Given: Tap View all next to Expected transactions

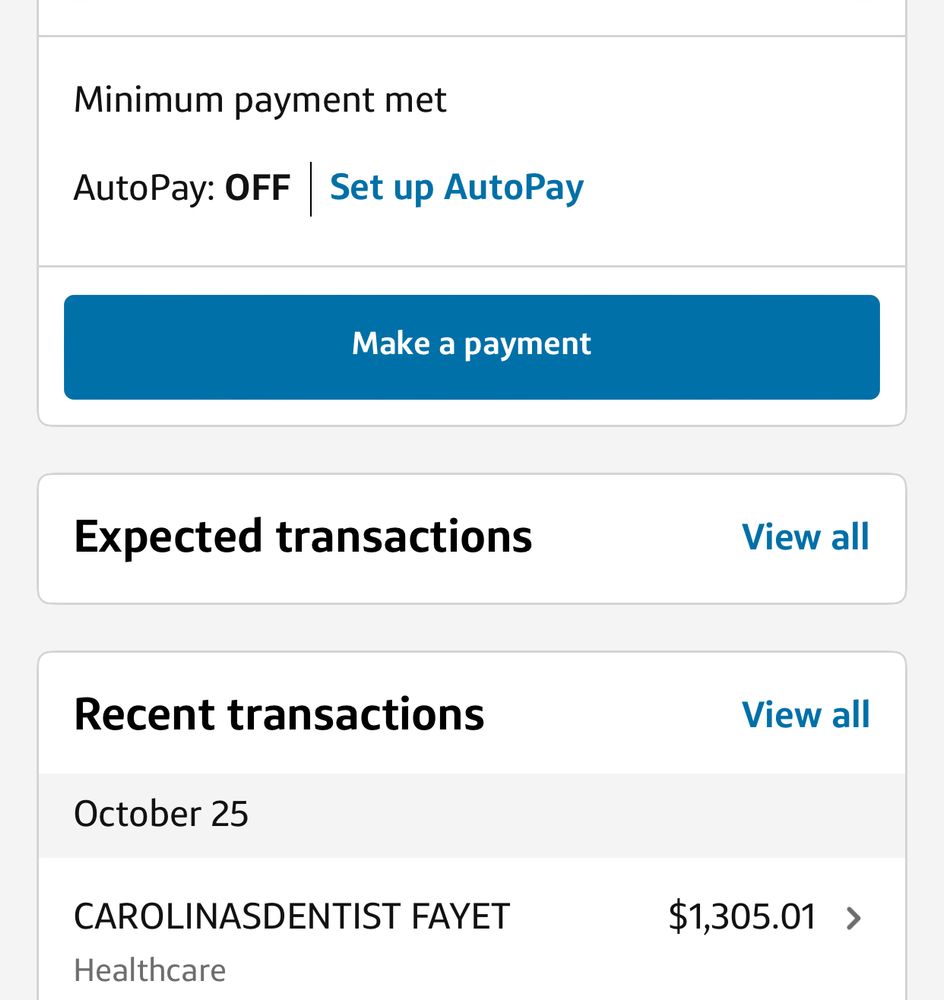Looking at the screenshot, I should 806,537.
